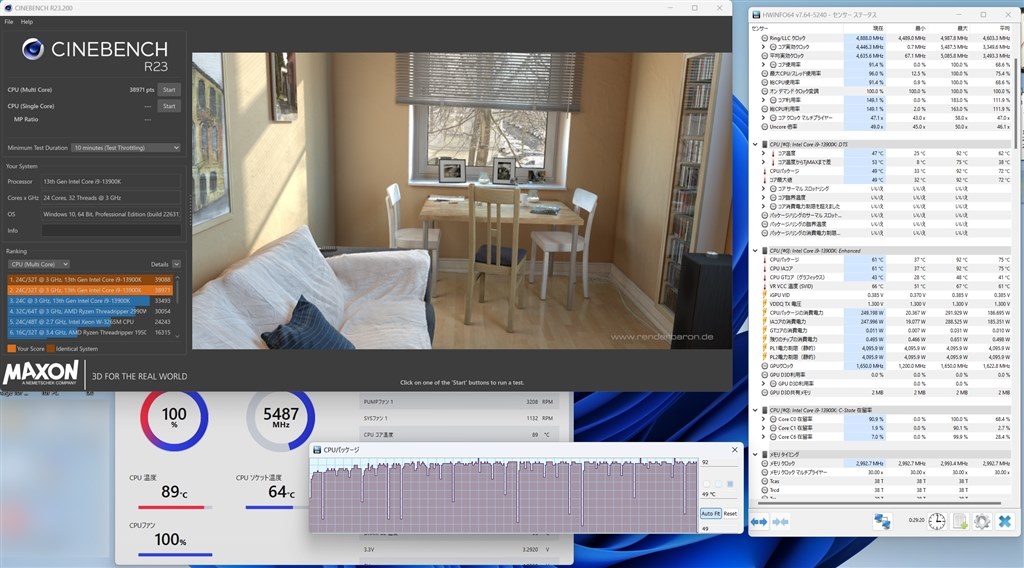The height and width of the screenshot is (568, 1024).
Task: Click the CPU package temperature graph
Action: [x=504, y=495]
